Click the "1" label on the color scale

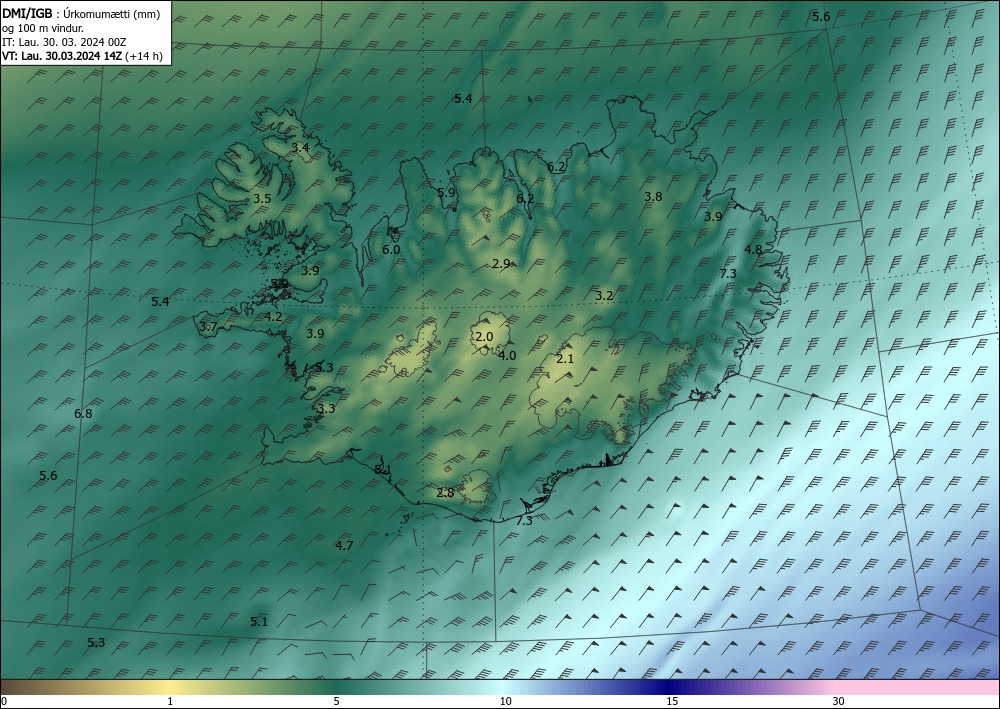tap(170, 702)
